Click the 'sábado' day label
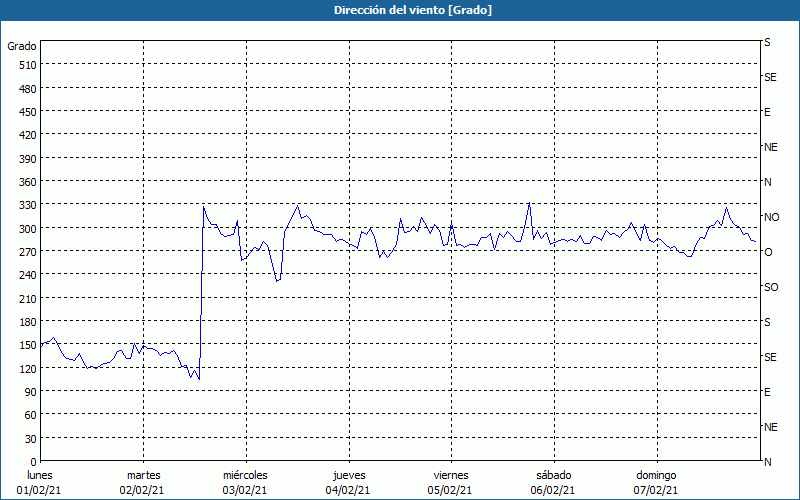 point(554,475)
